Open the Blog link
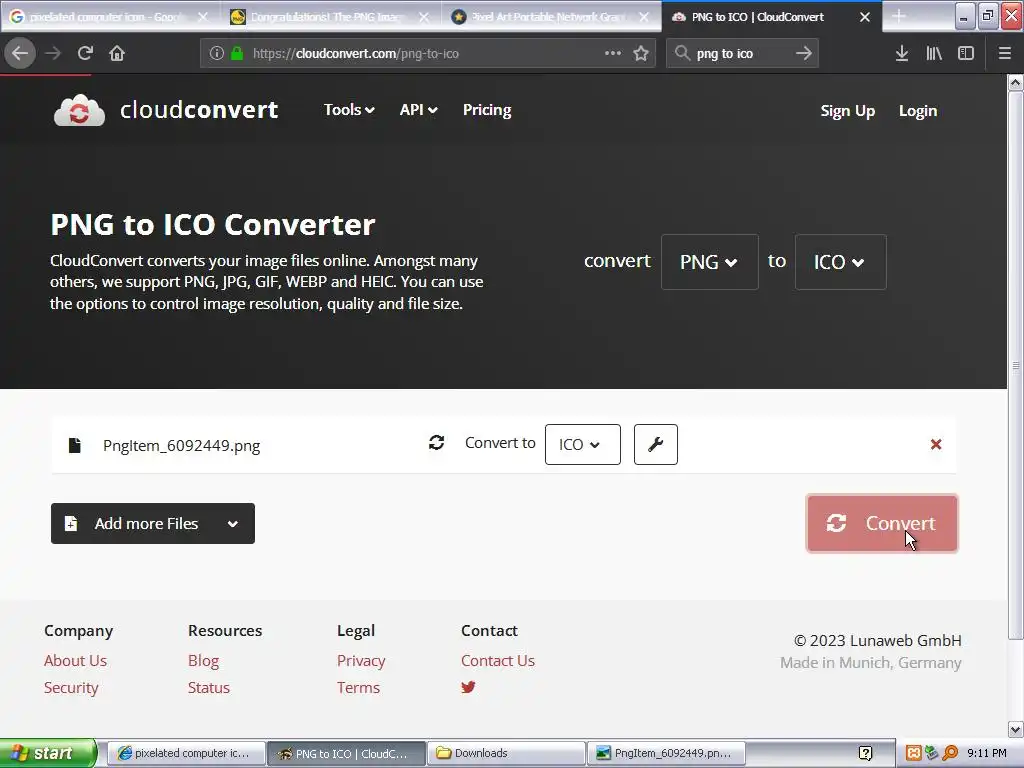The height and width of the screenshot is (768, 1024). click(203, 660)
